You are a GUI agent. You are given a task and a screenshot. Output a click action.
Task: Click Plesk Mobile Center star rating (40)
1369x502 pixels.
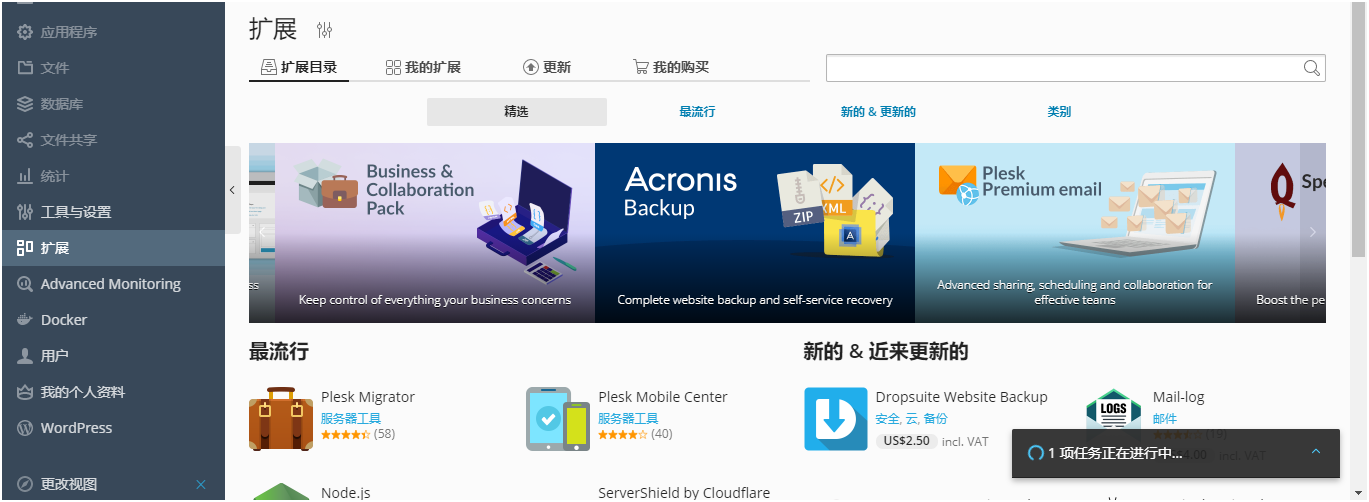coord(622,434)
